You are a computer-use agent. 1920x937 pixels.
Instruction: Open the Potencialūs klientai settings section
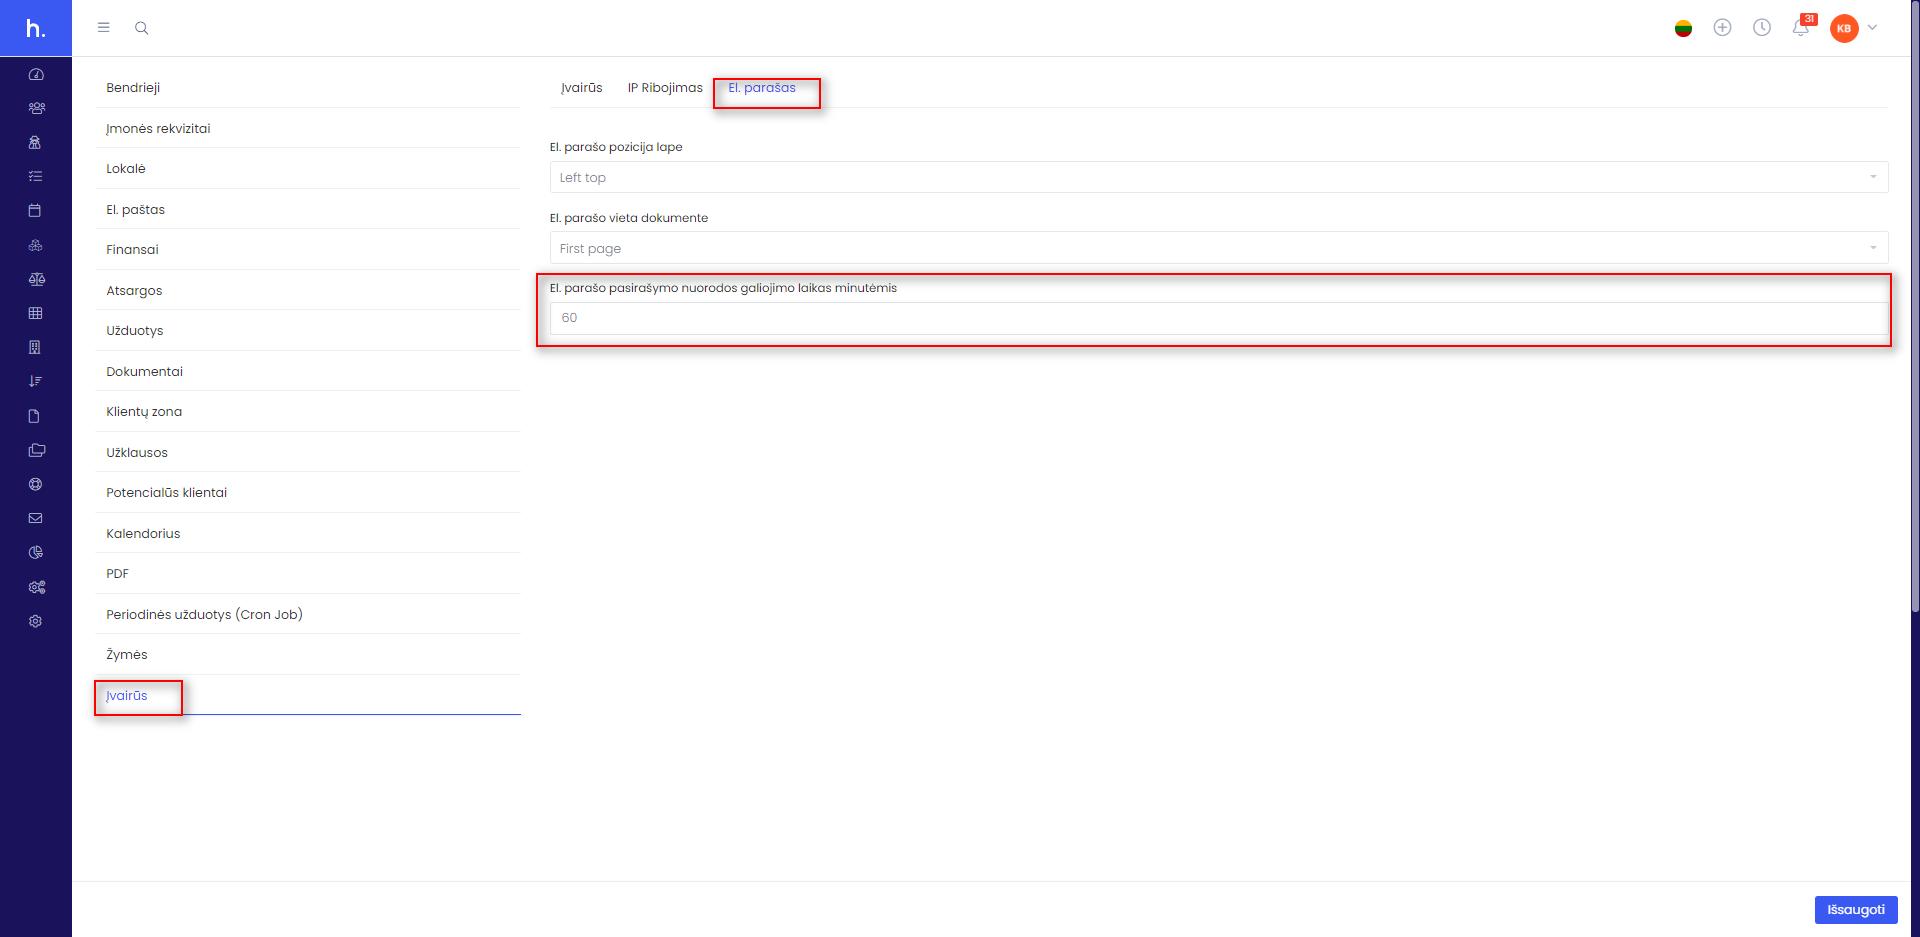308,493
